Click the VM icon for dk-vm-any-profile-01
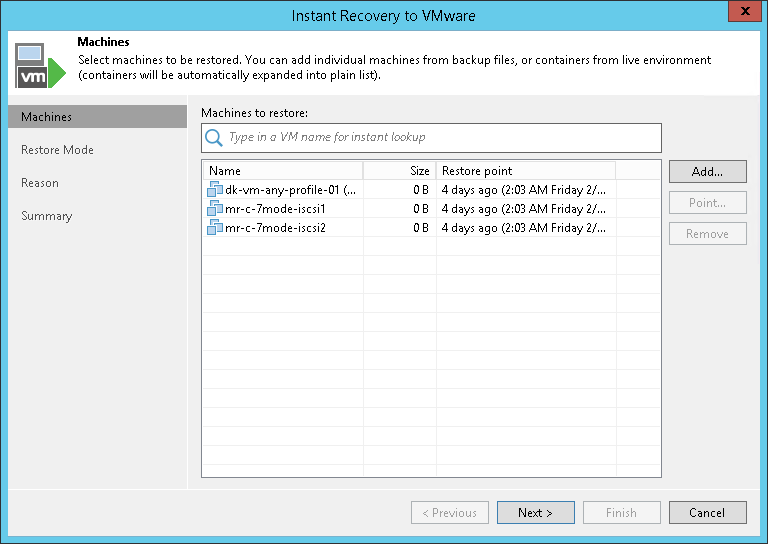 (215, 190)
